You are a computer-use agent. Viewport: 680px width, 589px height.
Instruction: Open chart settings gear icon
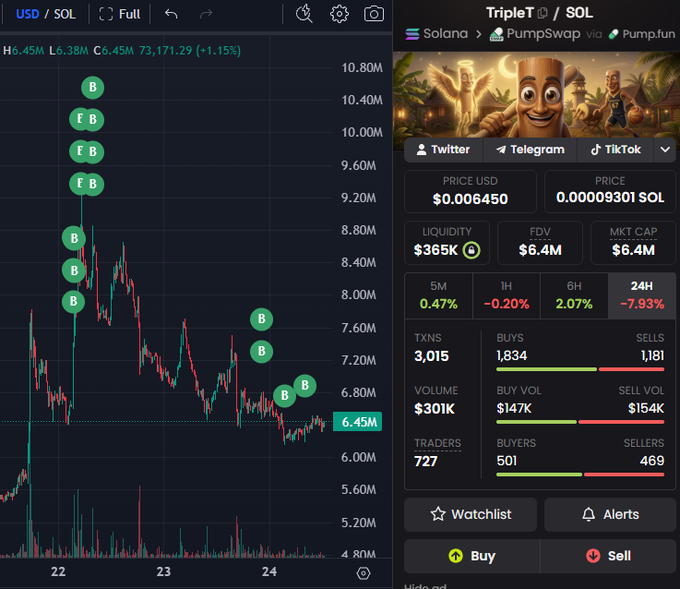(x=339, y=14)
